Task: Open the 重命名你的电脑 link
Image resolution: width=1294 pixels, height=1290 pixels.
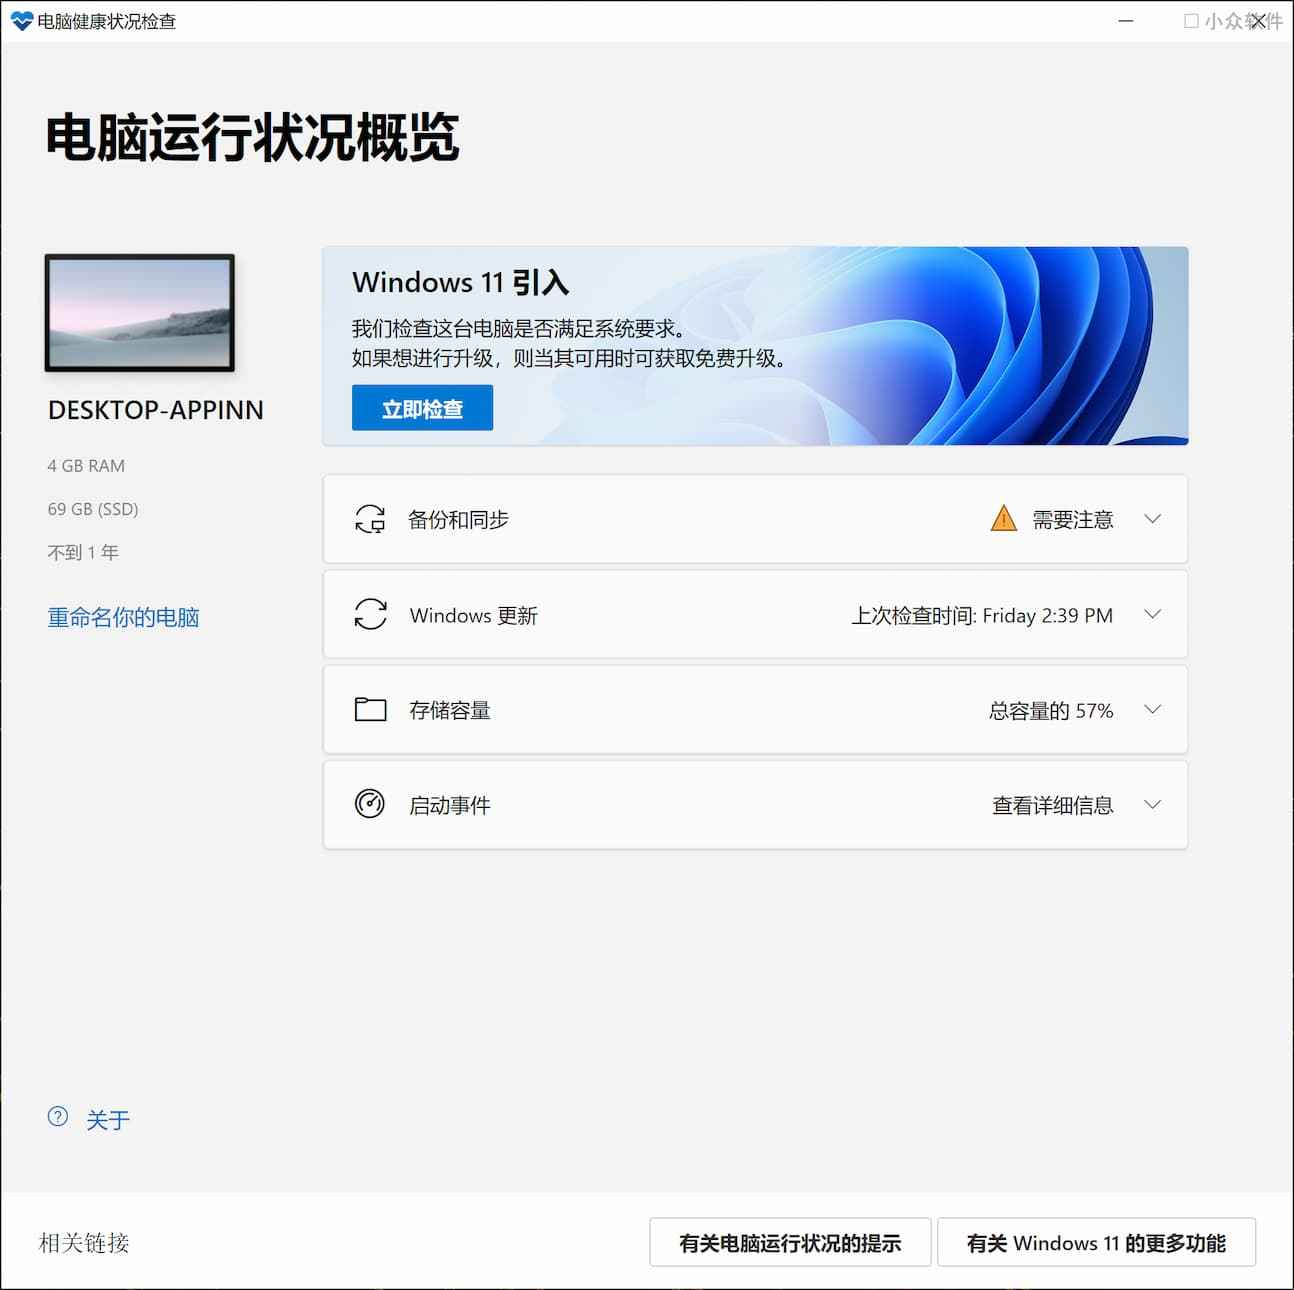Action: (x=123, y=617)
